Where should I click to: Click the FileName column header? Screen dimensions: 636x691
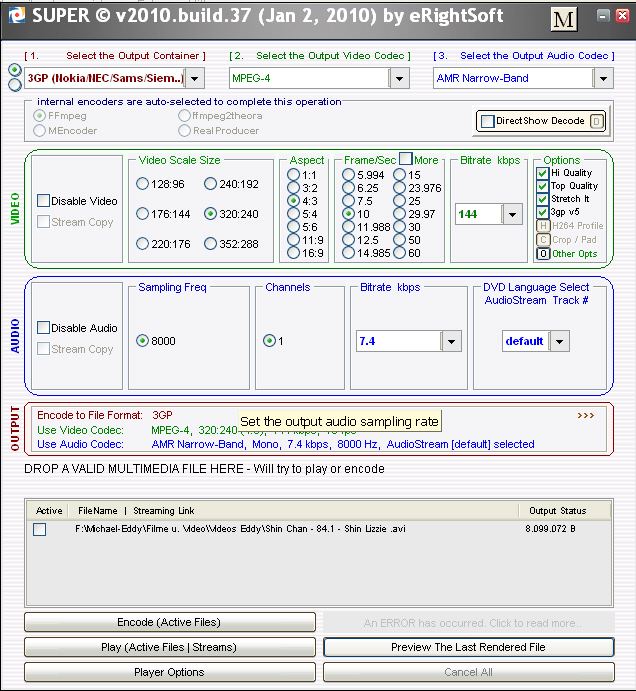click(97, 511)
